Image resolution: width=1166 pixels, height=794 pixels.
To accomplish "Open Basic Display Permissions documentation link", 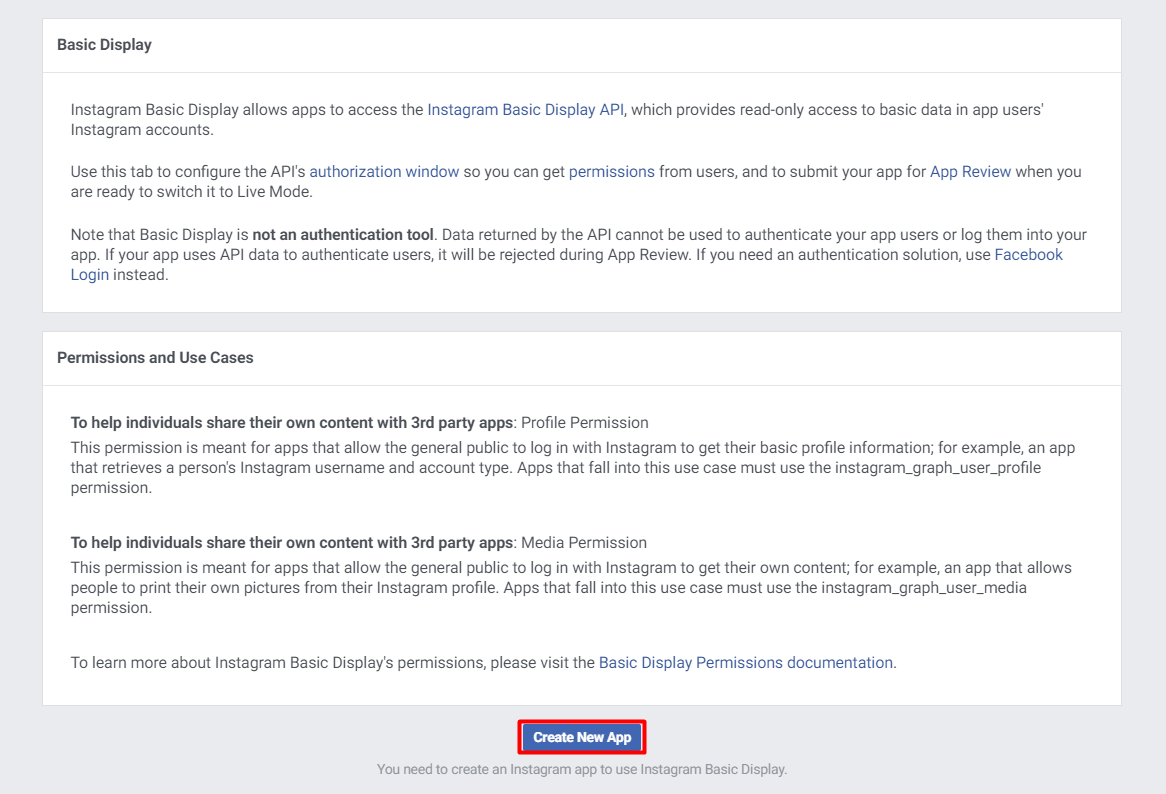I will point(745,662).
